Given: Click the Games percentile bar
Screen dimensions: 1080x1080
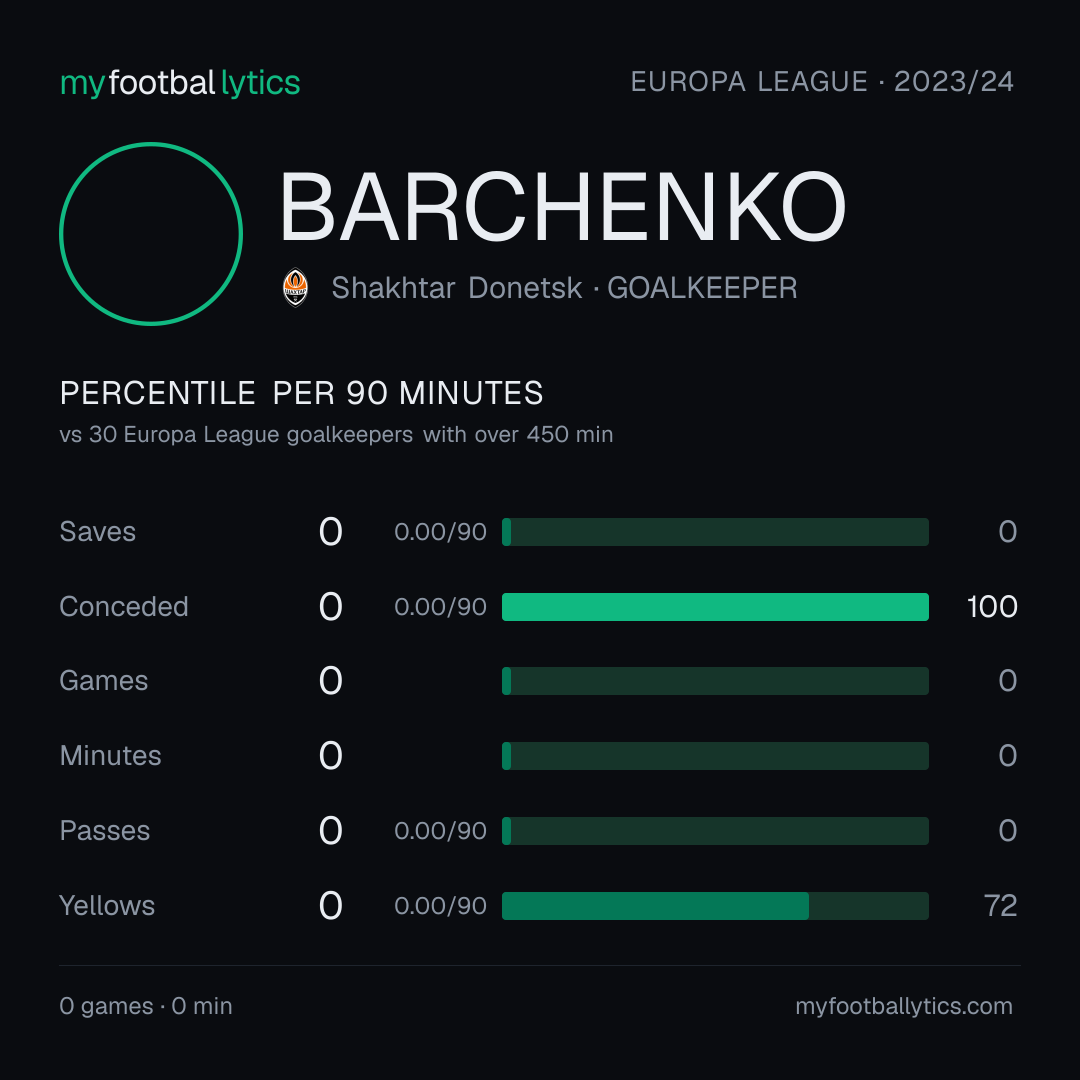Looking at the screenshot, I should click(715, 681).
